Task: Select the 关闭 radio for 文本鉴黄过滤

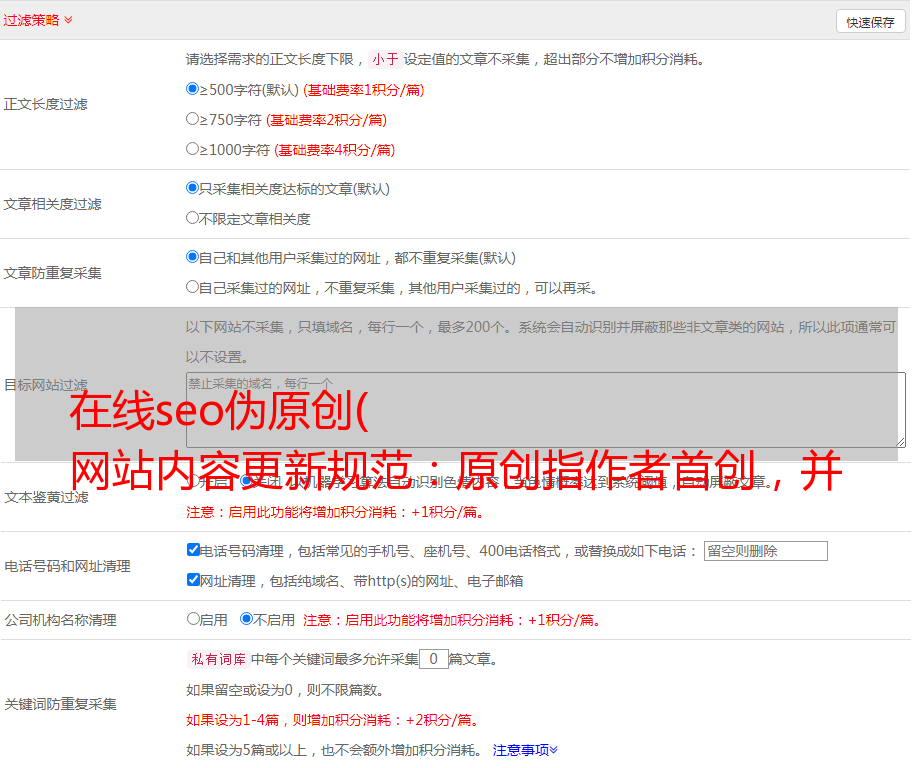Action: click(x=246, y=481)
